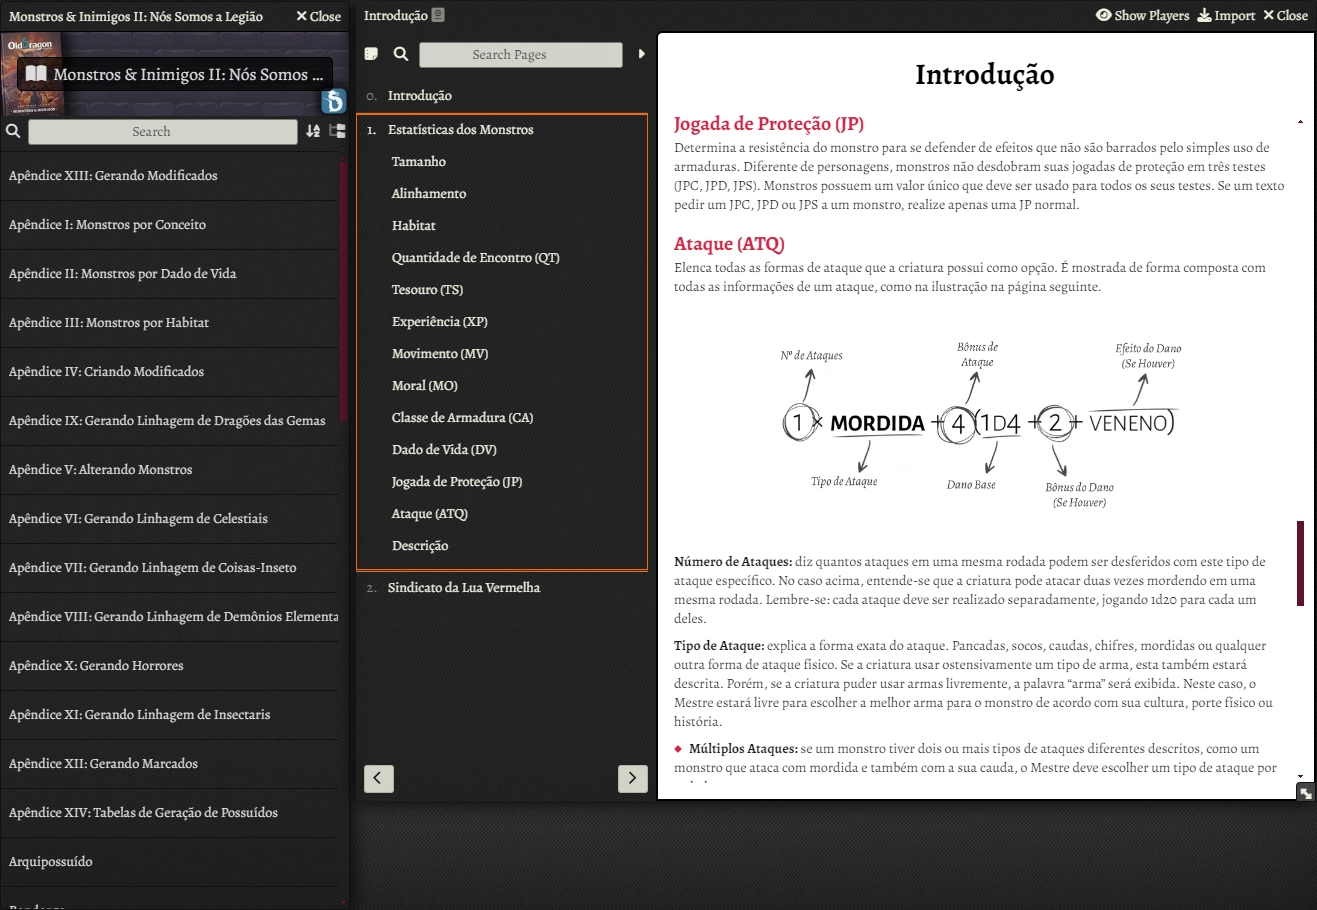Click the document ID icon beside Introdução title

439,15
